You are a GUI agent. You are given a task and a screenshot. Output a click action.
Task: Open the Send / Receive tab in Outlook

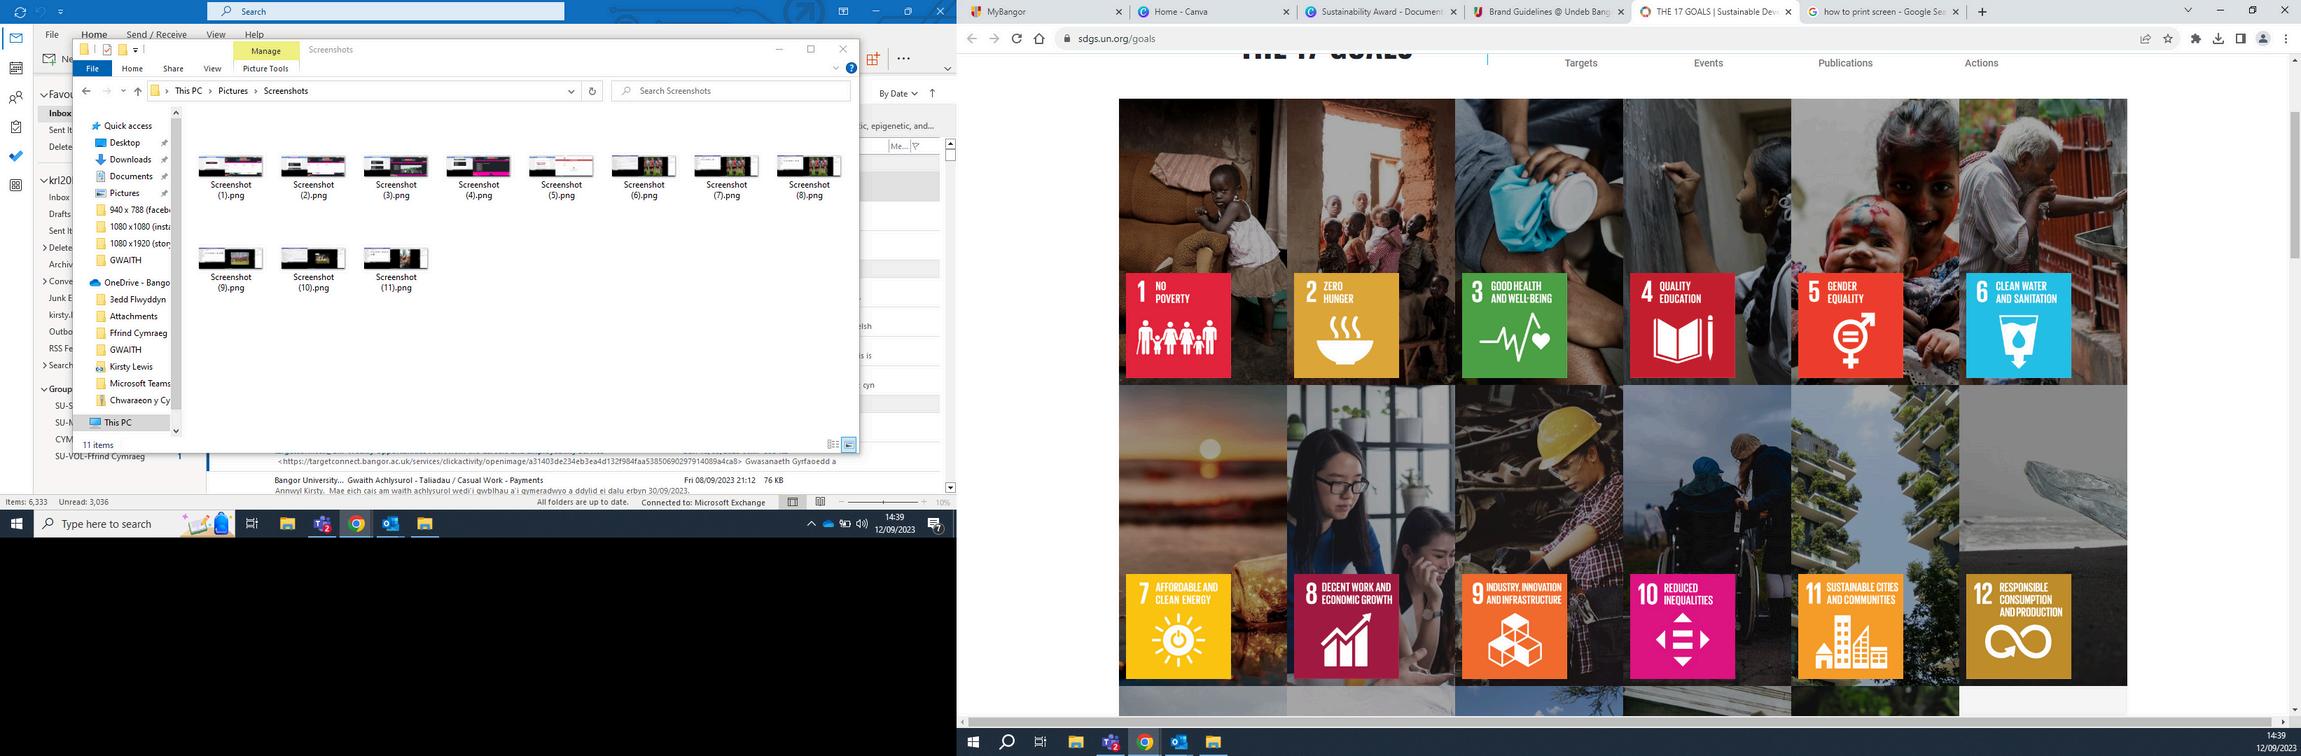(156, 34)
